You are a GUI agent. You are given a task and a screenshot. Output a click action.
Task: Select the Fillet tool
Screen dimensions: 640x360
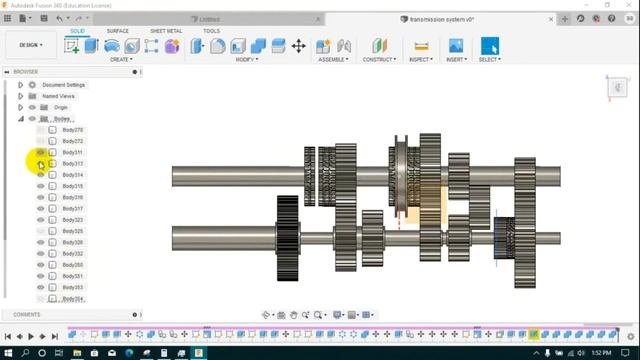[218, 46]
